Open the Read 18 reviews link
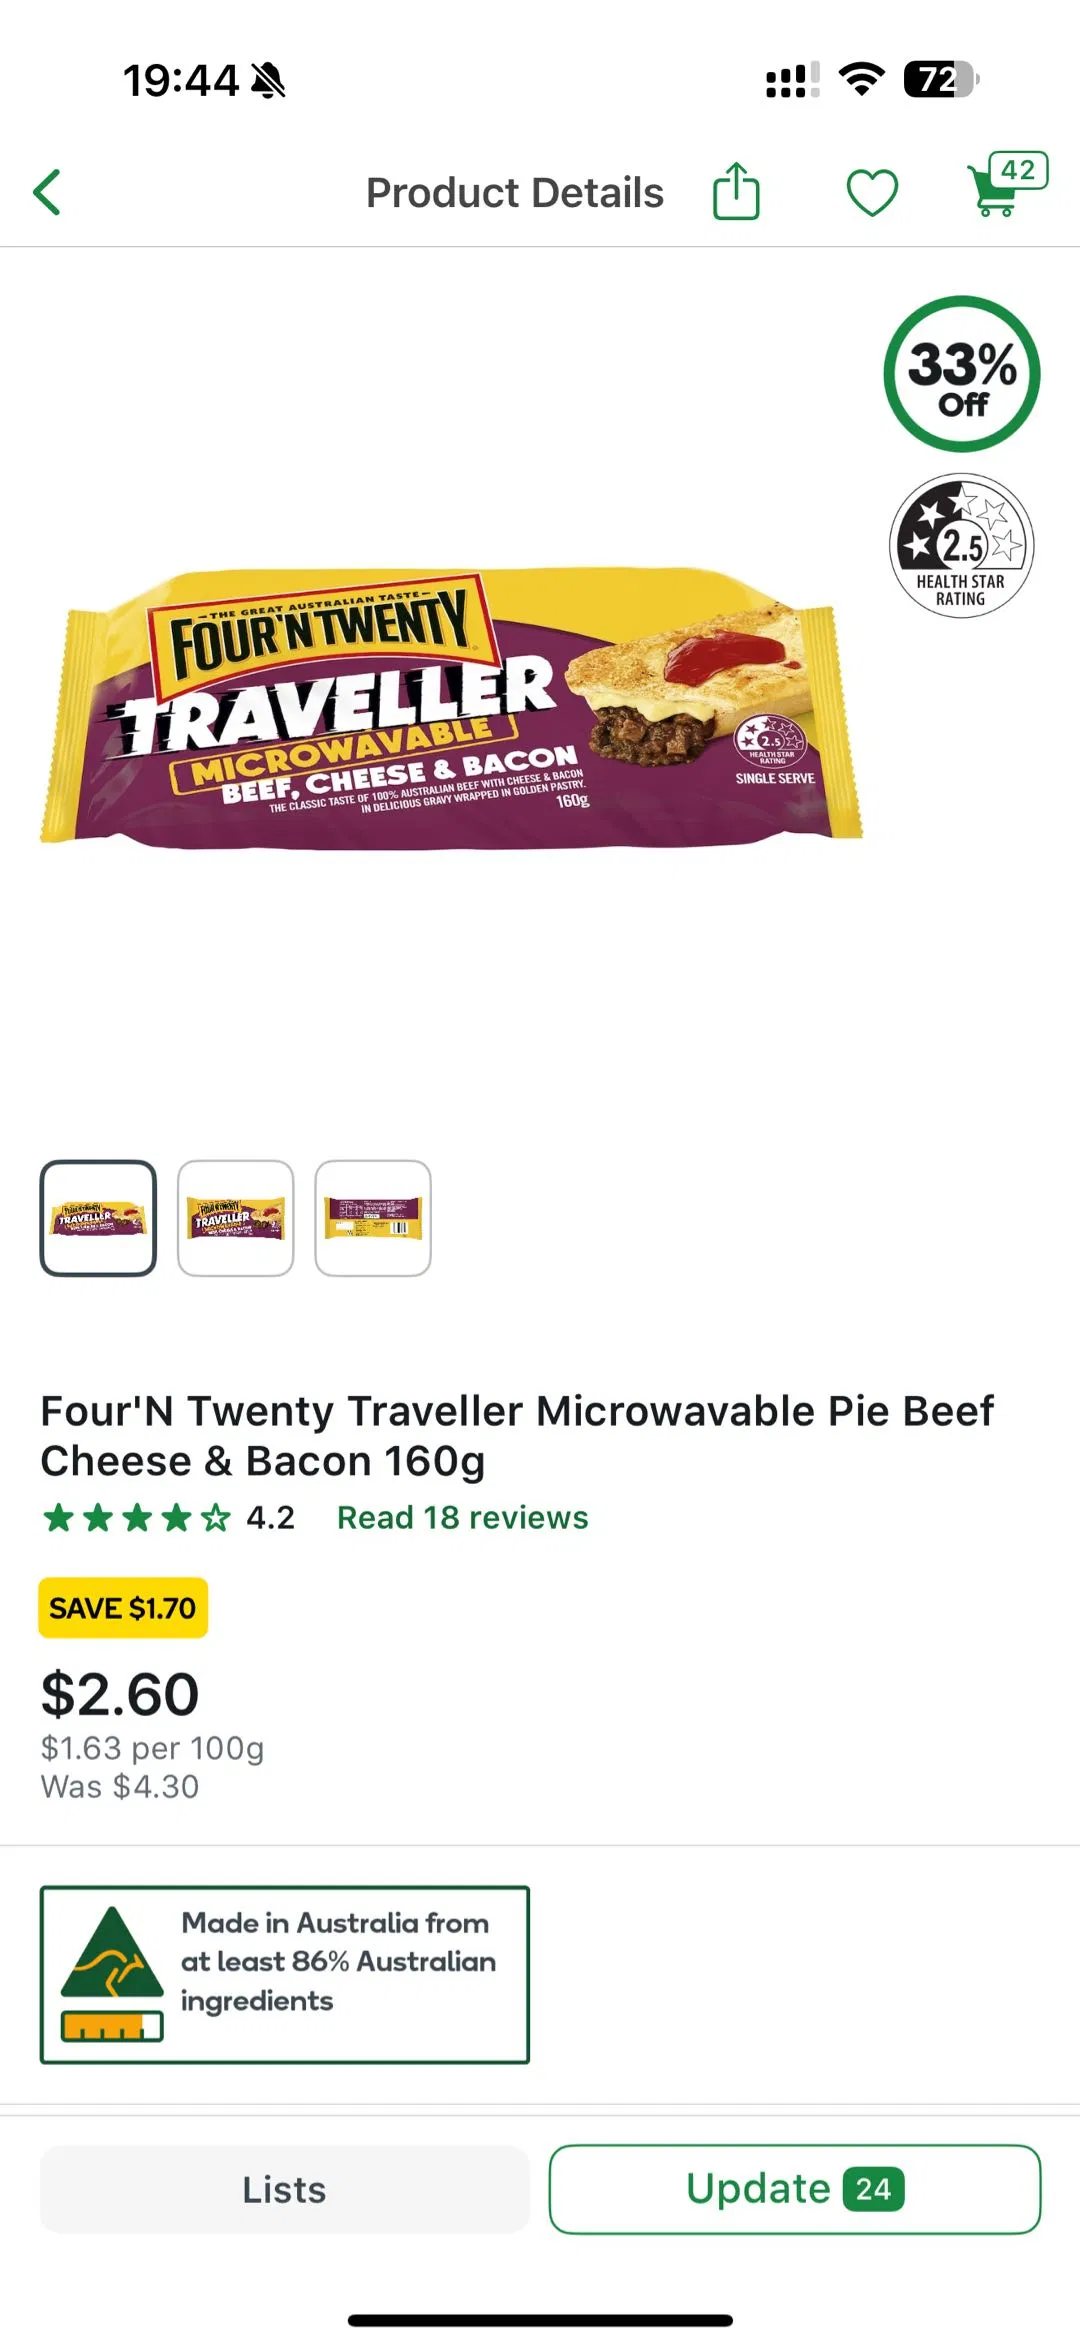Viewport: 1080px width, 2347px height. pos(462,1517)
